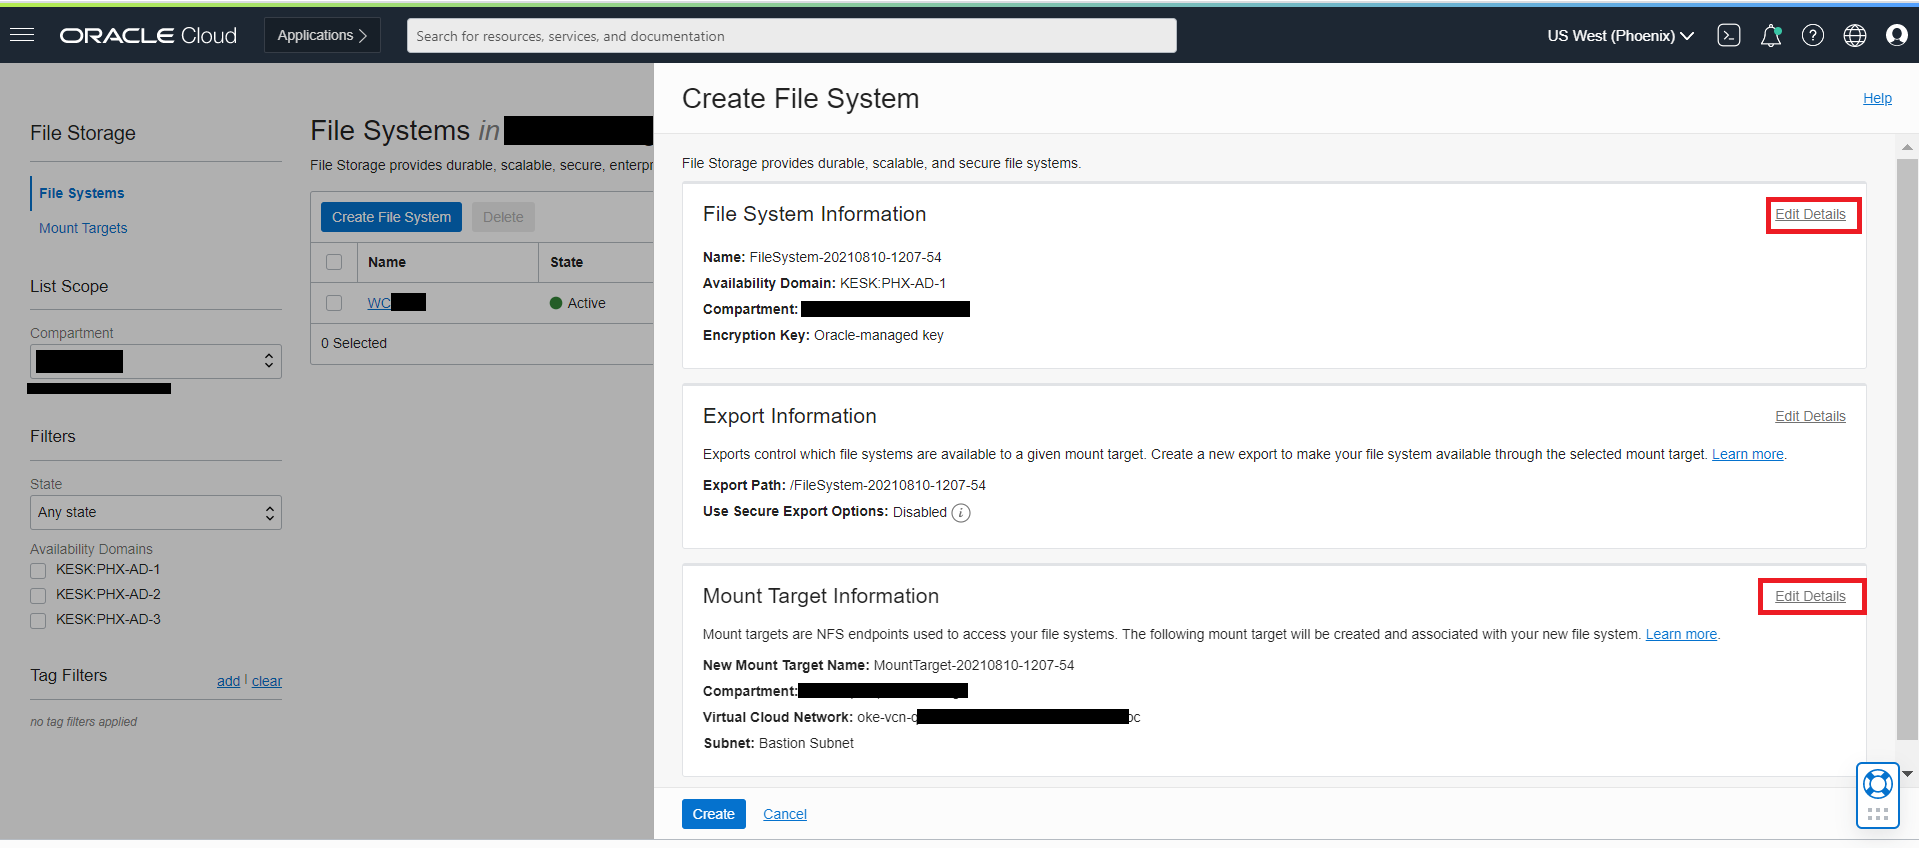The height and width of the screenshot is (848, 1919).
Task: Click the MountTarget-20210810-1207-54 name value
Action: (974, 665)
